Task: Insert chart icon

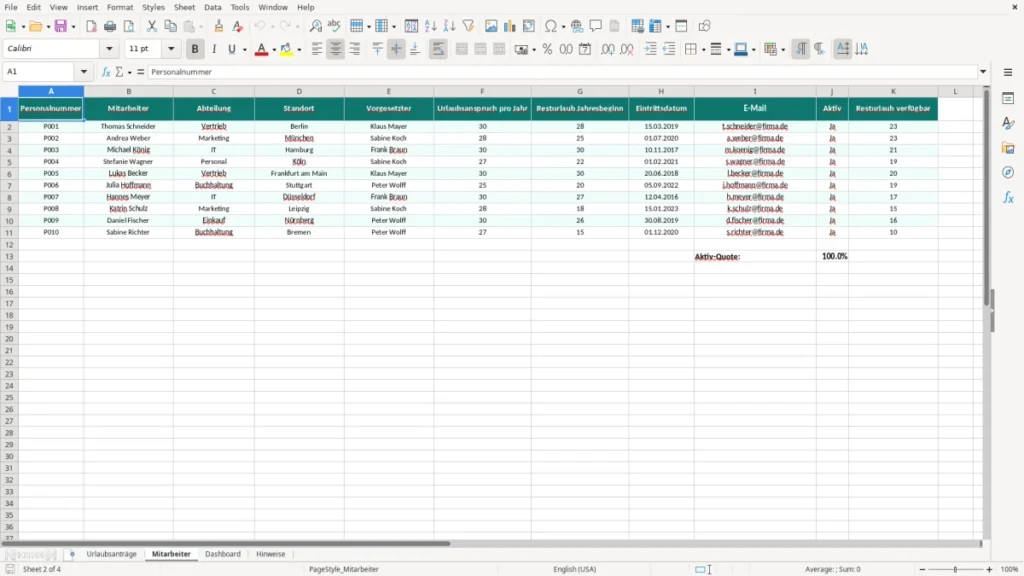Action: [x=510, y=26]
